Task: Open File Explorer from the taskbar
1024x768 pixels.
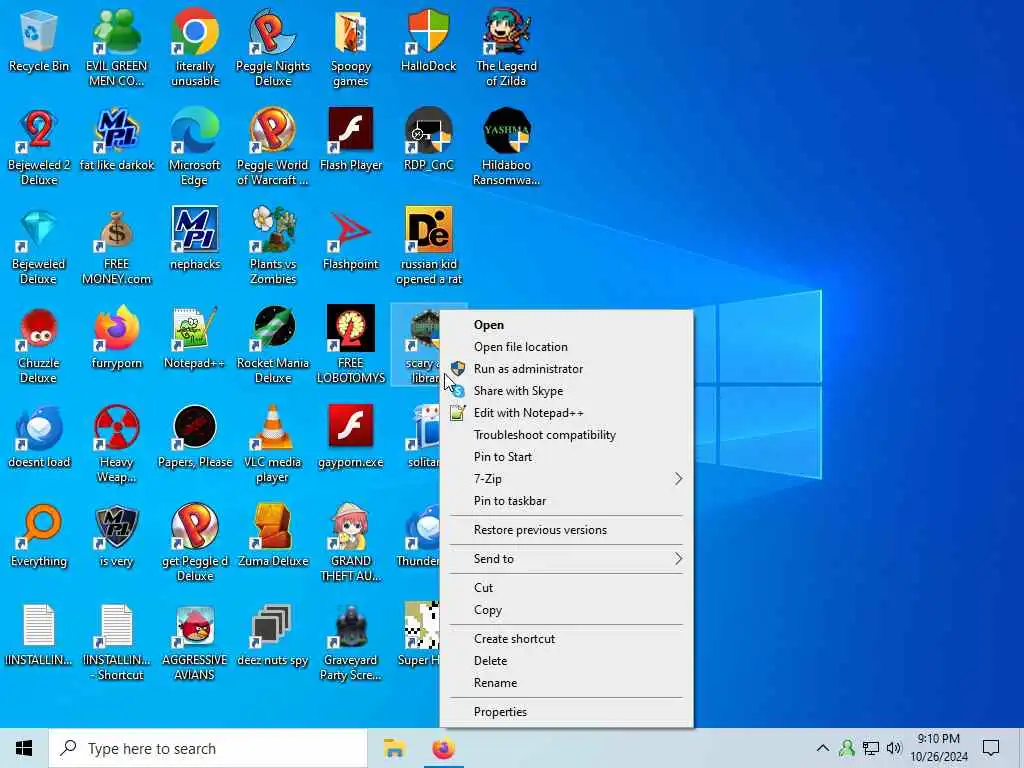Action: point(394,748)
